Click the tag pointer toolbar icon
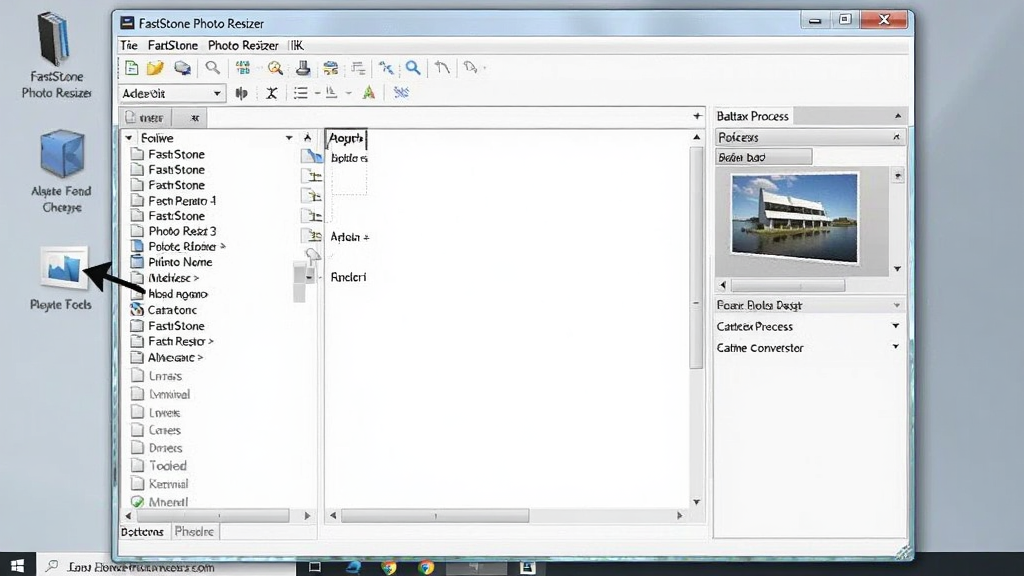1024x576 pixels. point(470,67)
